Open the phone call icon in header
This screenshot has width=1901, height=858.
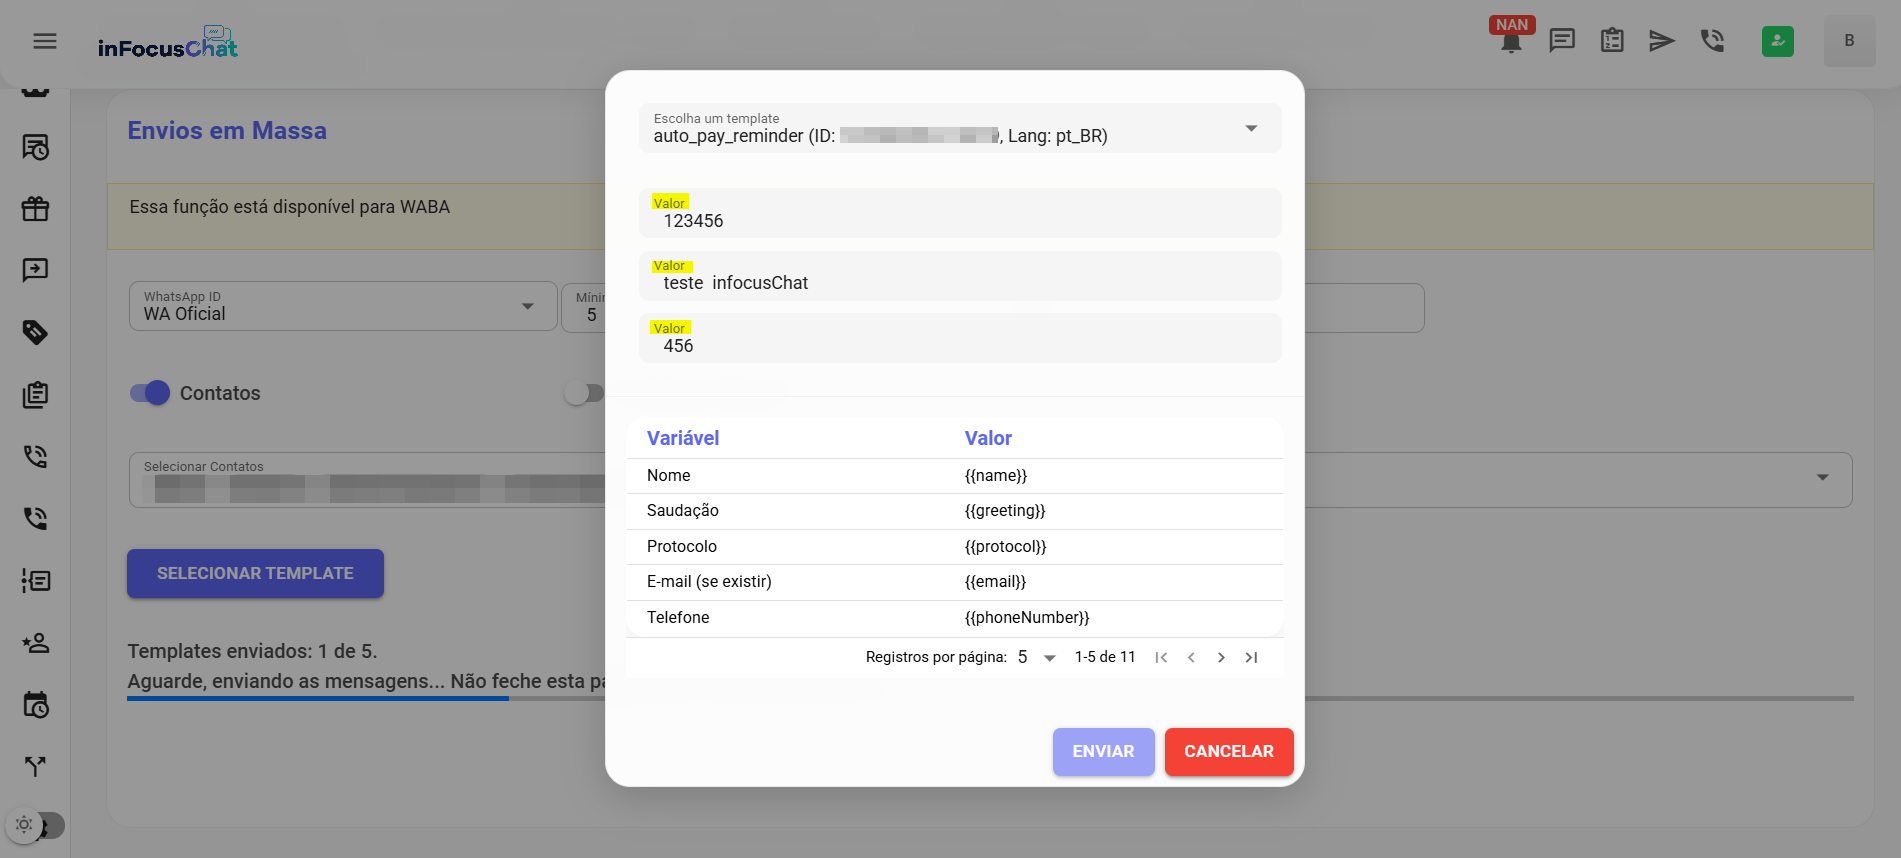(x=1712, y=41)
